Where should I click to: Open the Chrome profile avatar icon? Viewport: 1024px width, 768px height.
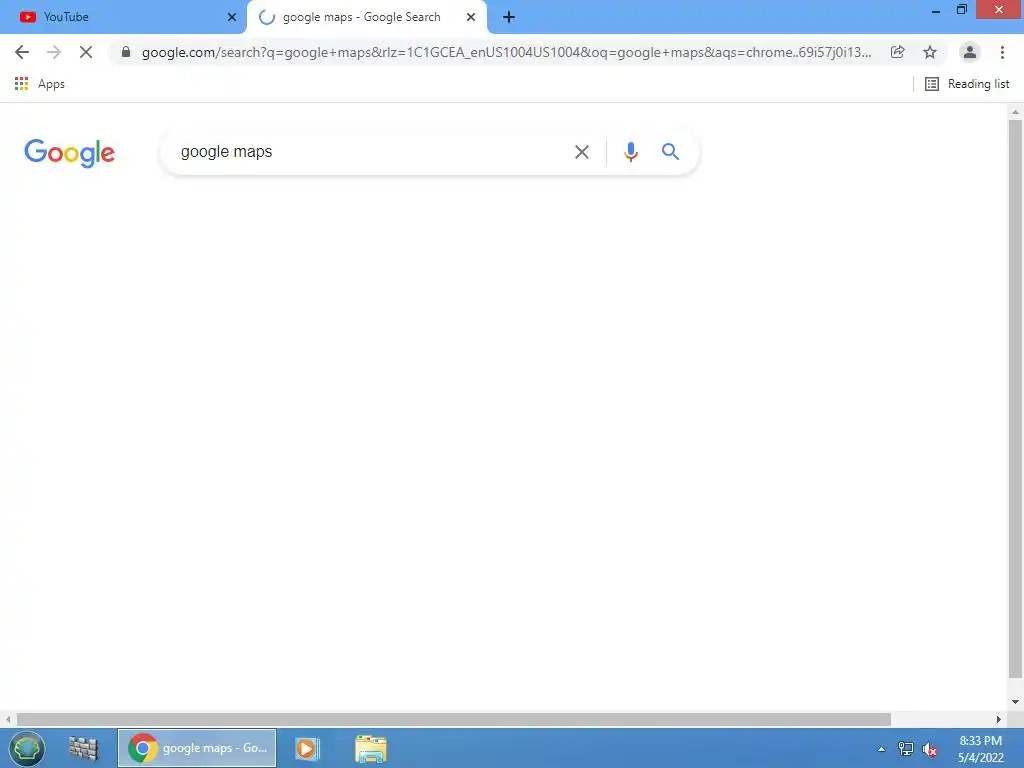click(x=969, y=52)
